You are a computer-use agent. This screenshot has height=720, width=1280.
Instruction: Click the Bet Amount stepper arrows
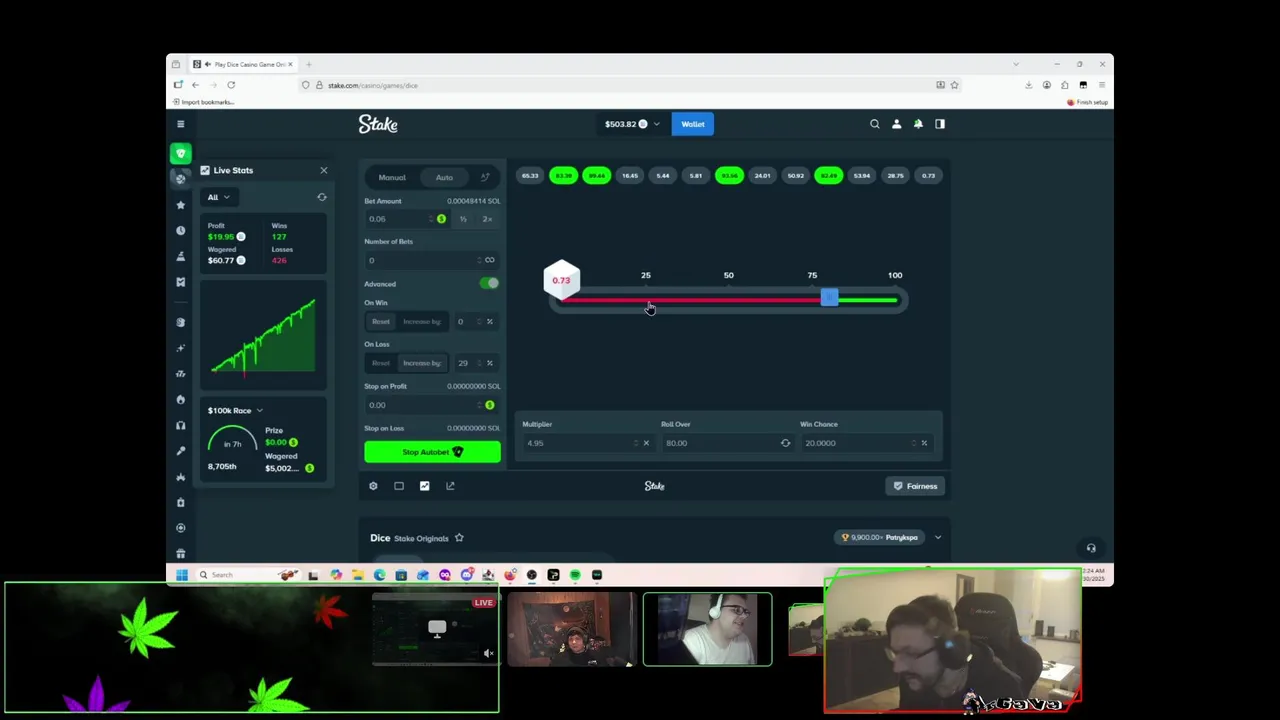(430, 219)
